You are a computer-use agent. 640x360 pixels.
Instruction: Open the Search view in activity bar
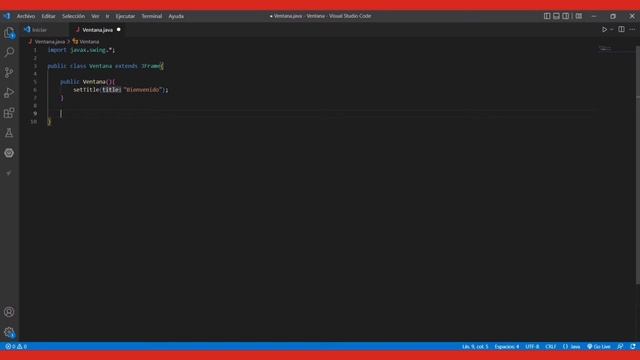point(9,52)
